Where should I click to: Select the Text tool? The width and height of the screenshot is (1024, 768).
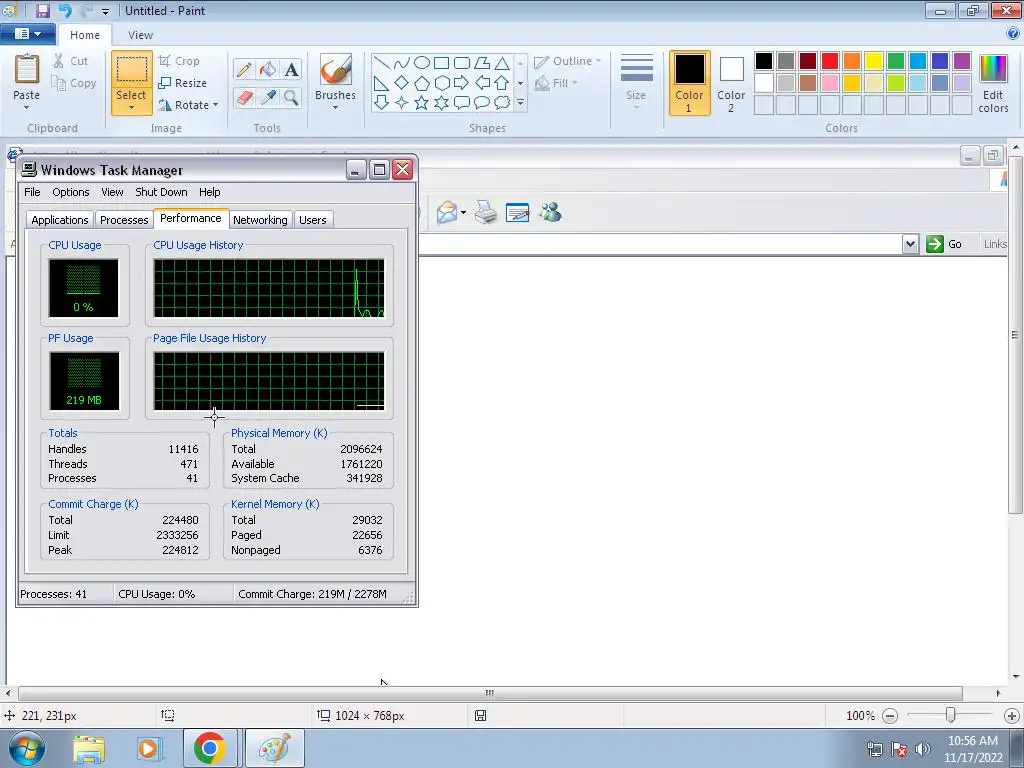pyautogui.click(x=291, y=69)
